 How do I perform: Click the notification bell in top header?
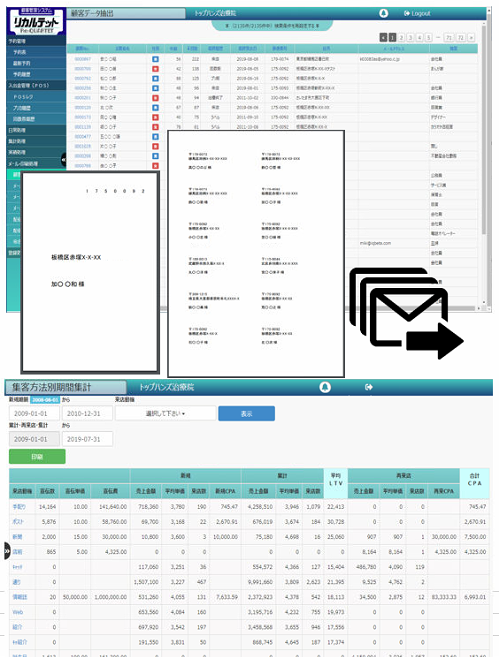383,13
